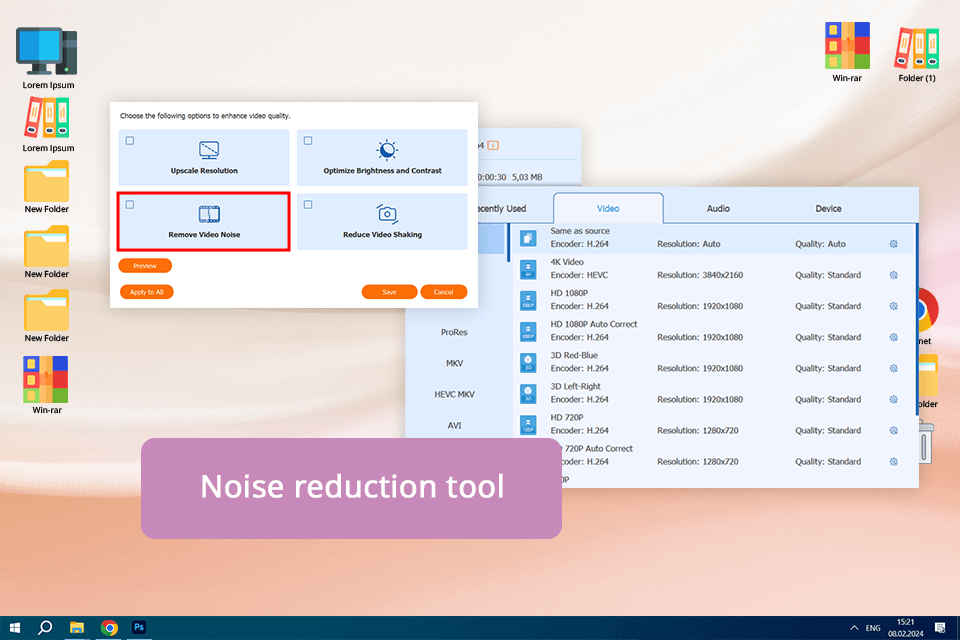Check the Remove Video Noise checkbox

130,205
